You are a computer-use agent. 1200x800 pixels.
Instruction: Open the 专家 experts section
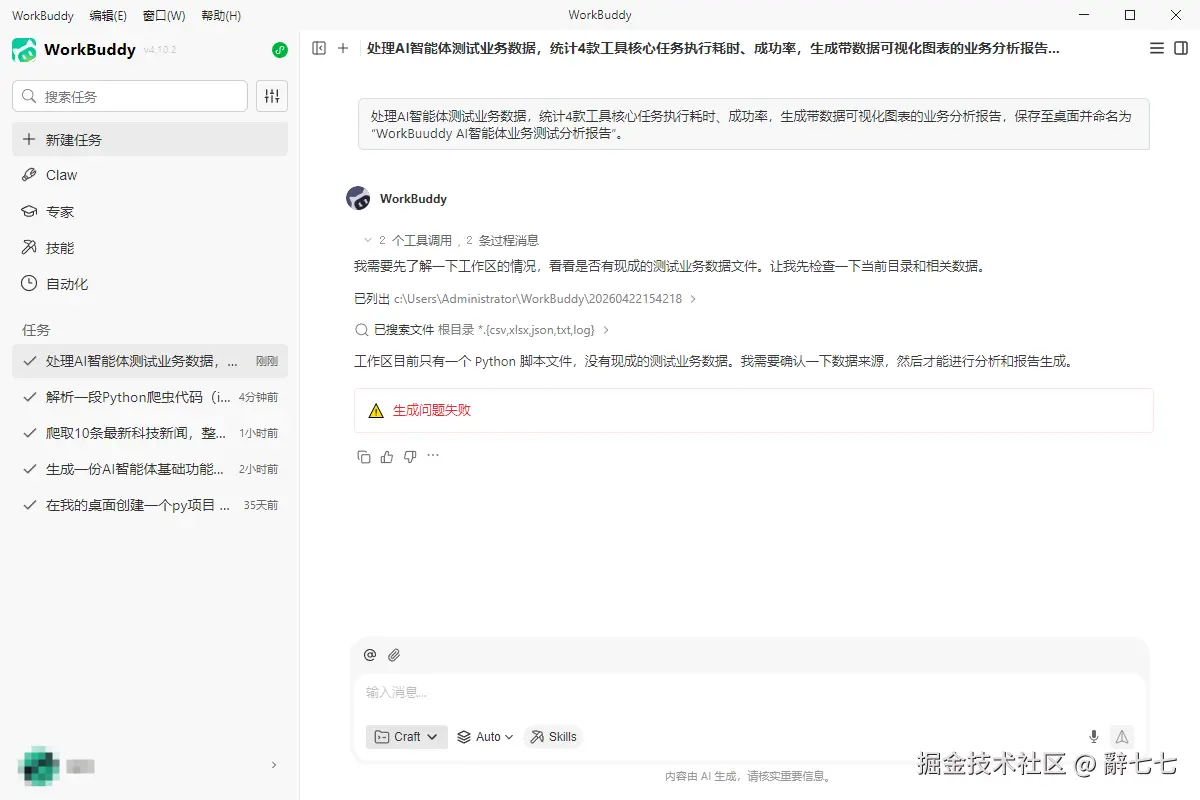click(150, 212)
